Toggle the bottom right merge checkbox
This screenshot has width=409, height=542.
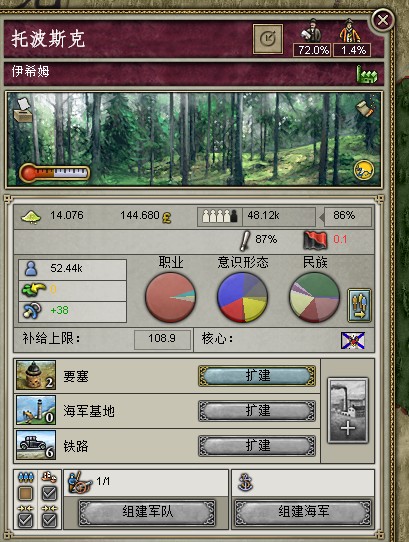point(49,520)
